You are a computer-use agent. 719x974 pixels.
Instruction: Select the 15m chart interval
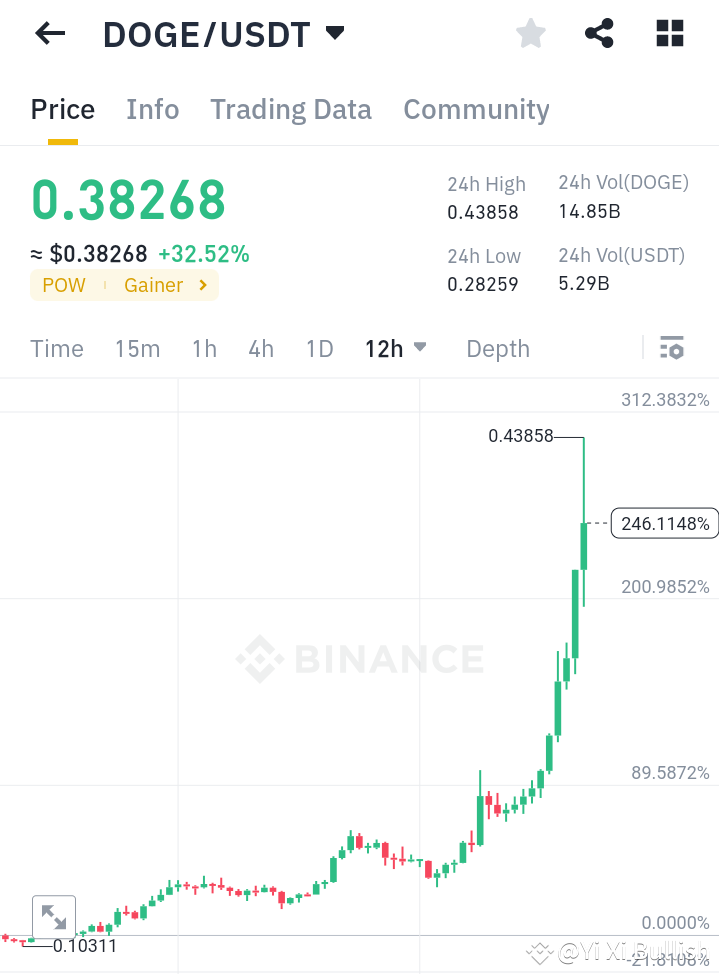tap(138, 348)
